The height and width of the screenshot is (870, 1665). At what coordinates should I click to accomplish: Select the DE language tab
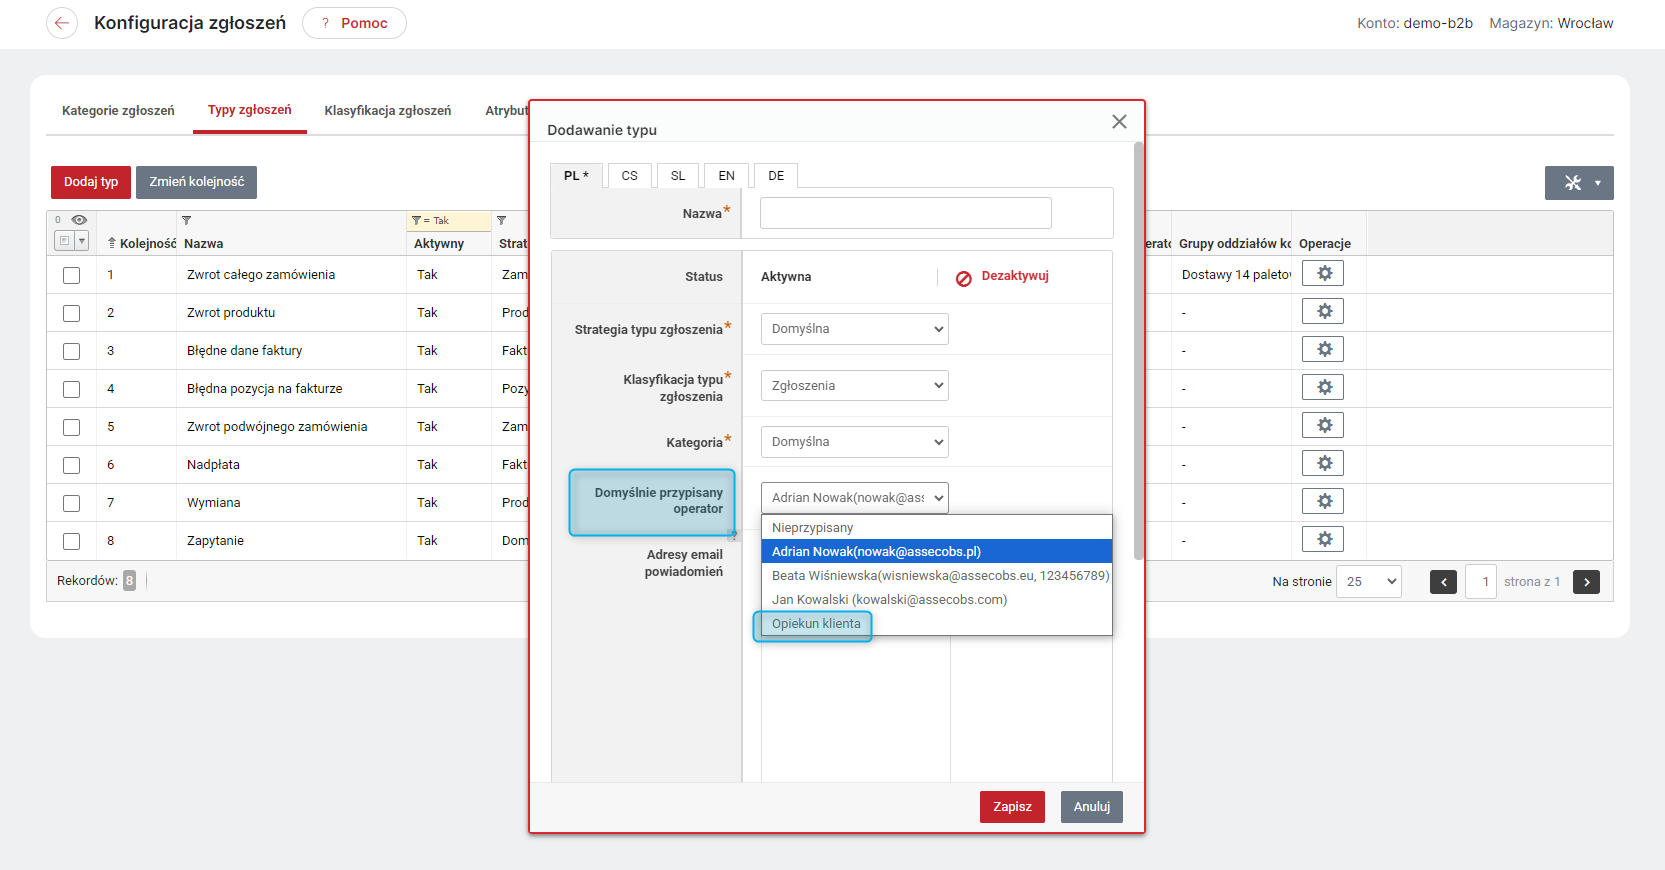[776, 176]
